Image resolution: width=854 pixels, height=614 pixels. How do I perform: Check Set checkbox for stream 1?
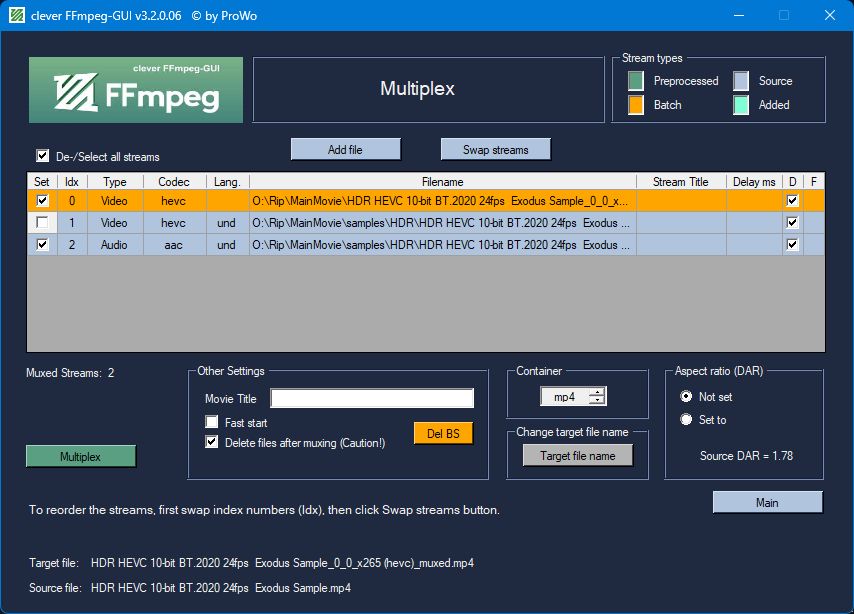[x=42, y=222]
